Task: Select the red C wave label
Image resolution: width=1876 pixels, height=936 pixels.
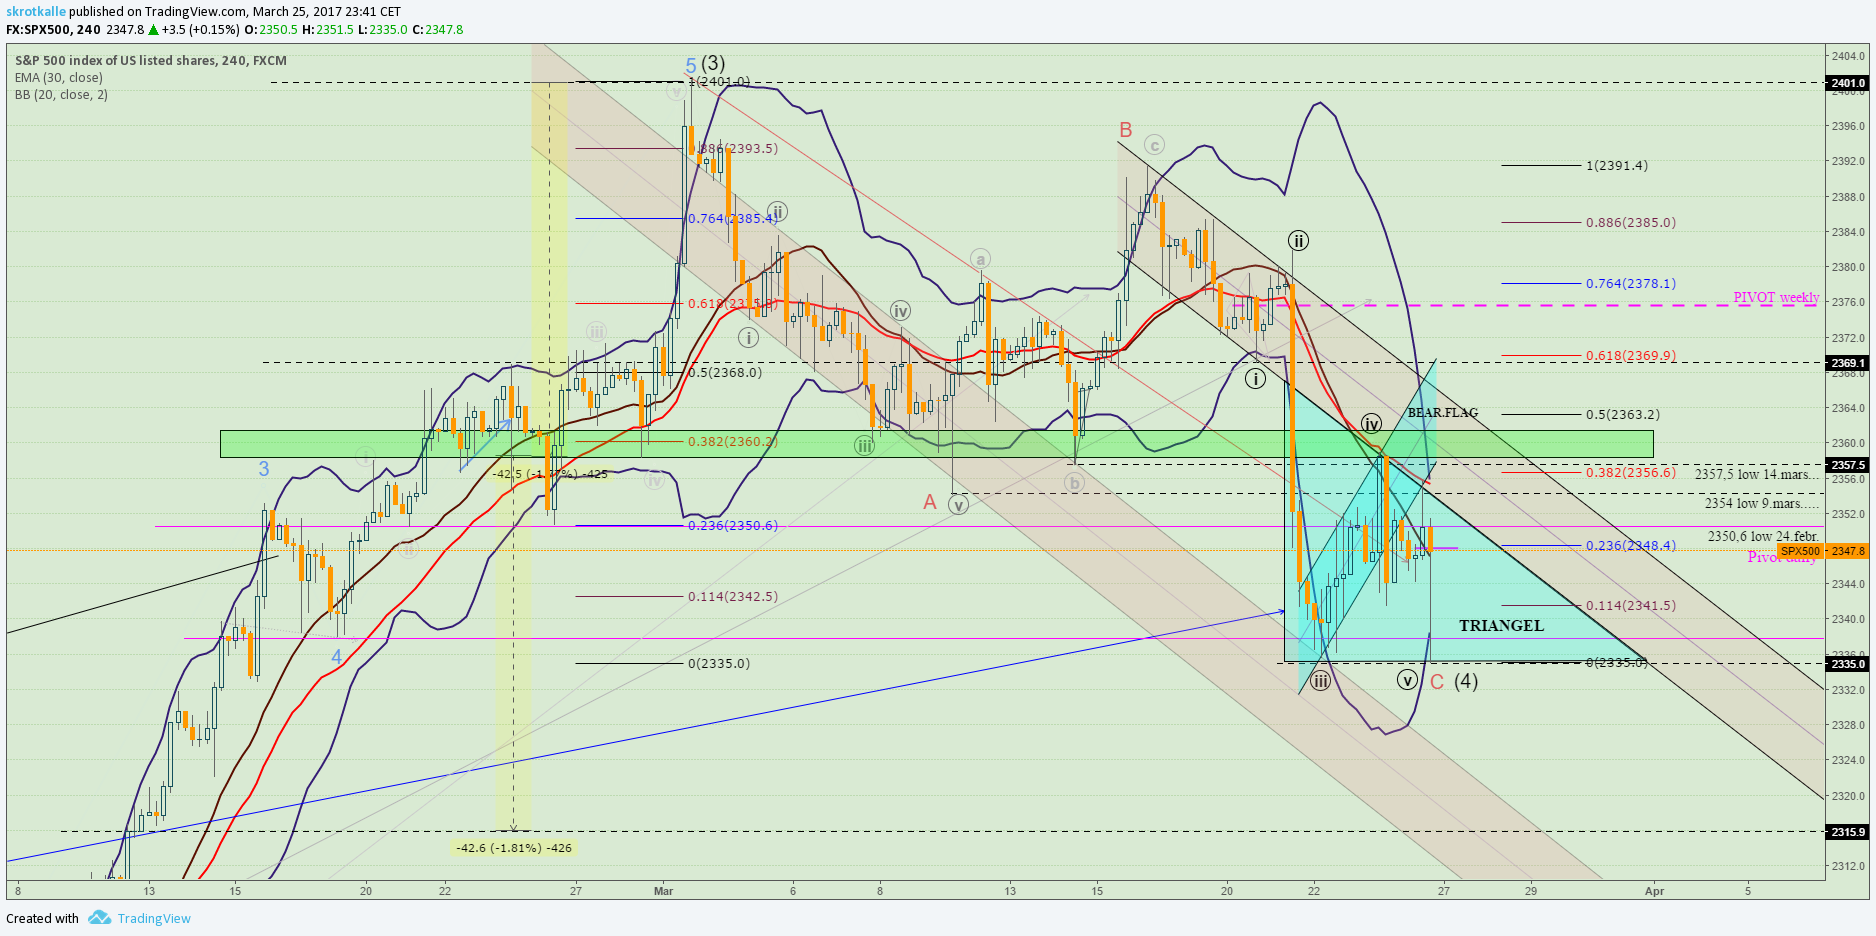Action: (1437, 682)
